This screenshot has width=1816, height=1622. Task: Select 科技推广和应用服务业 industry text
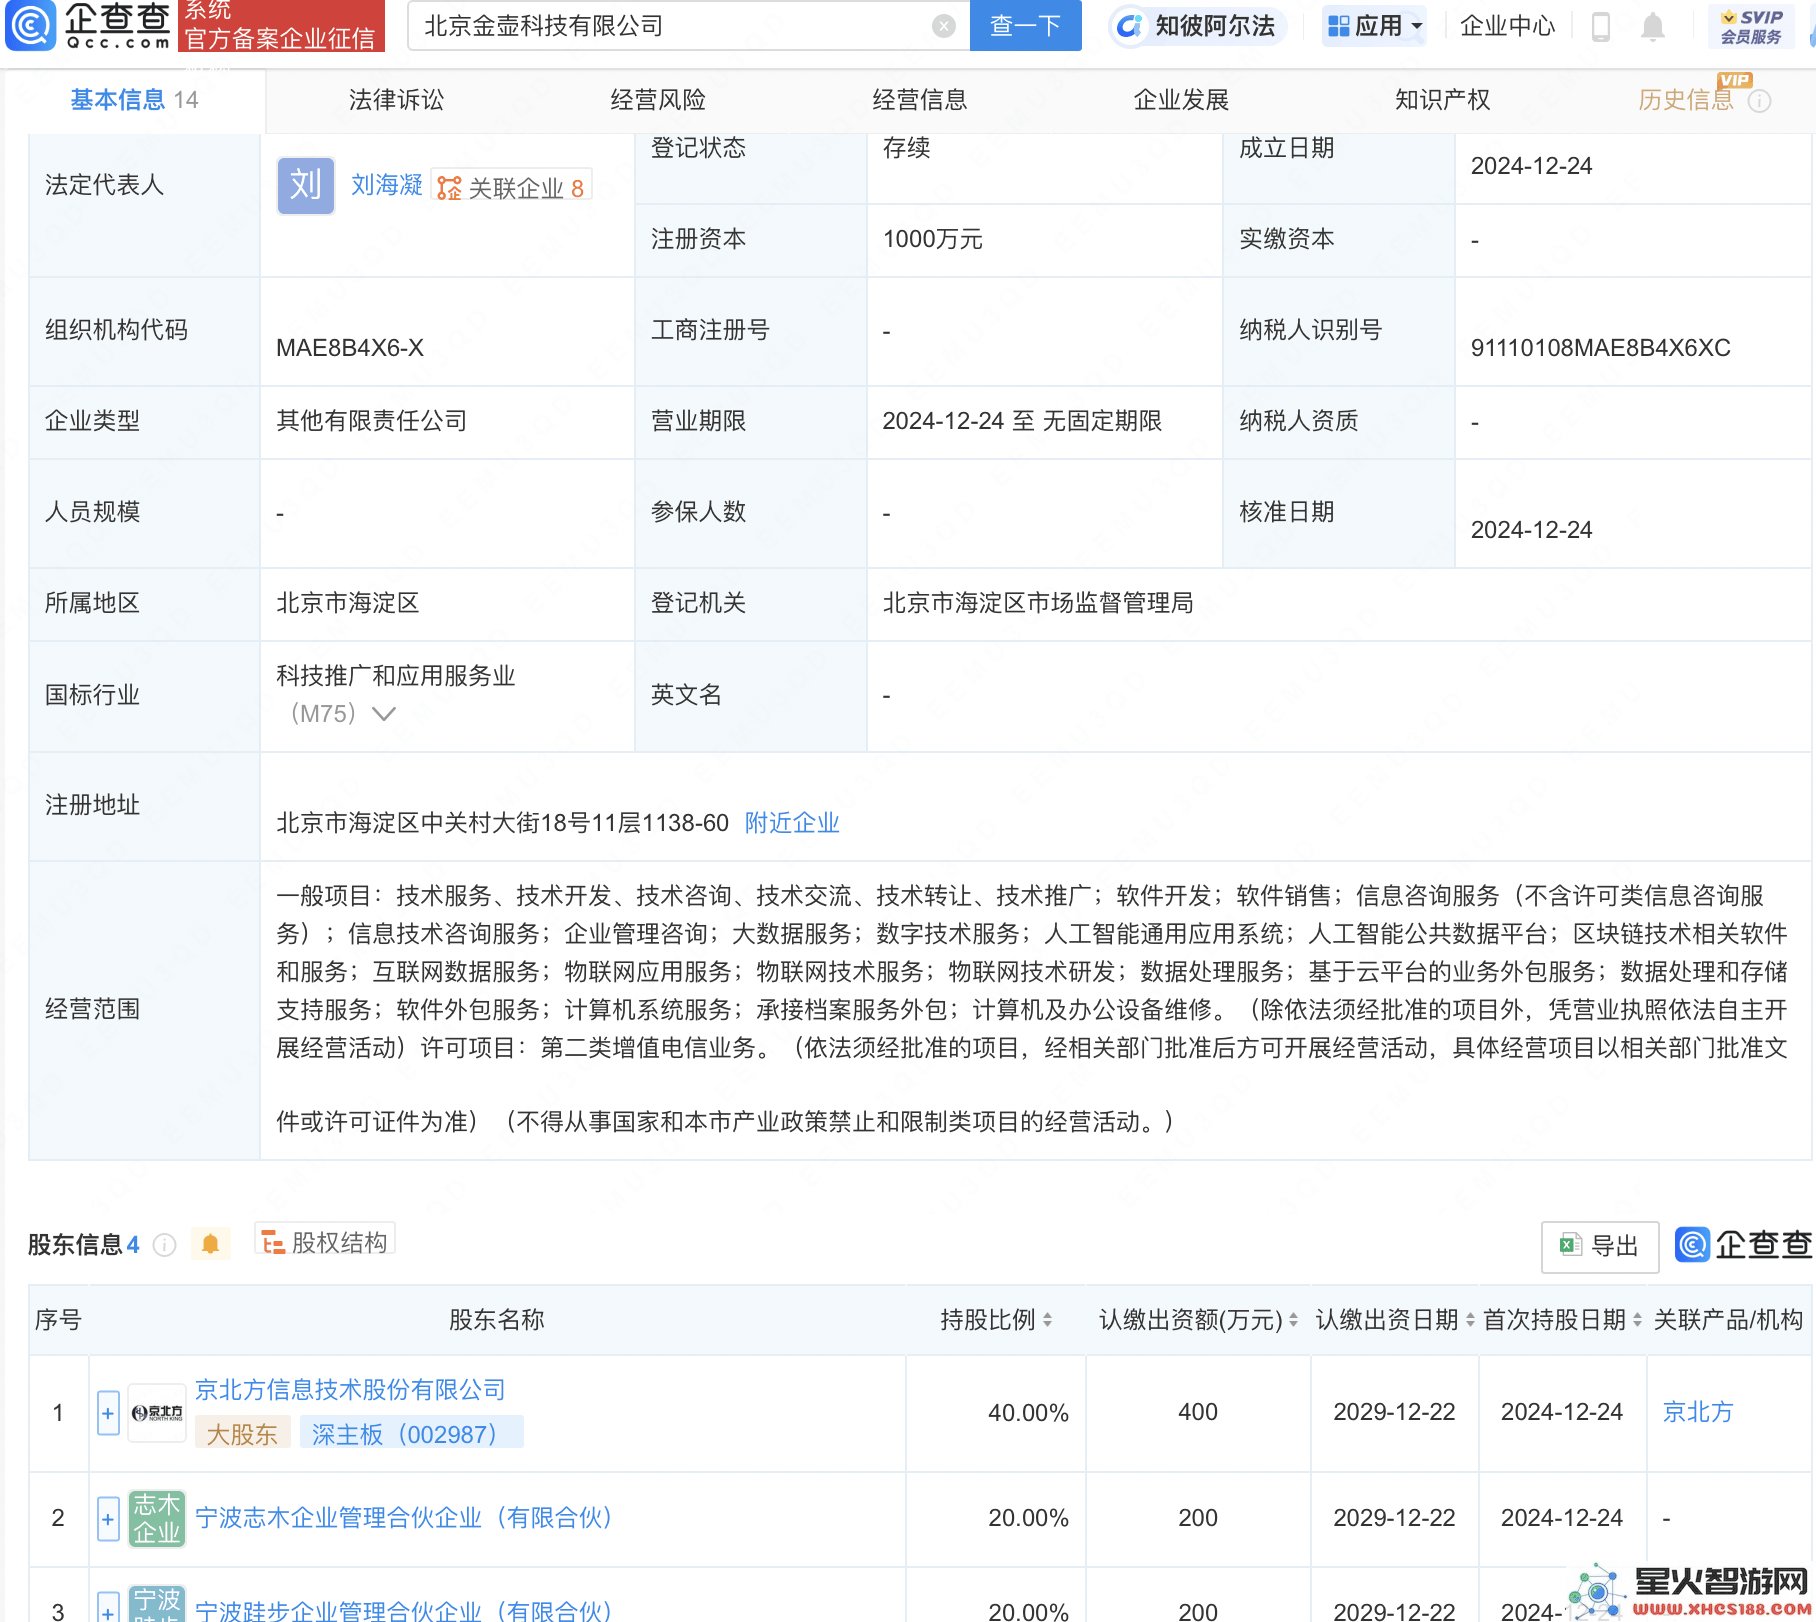click(396, 676)
